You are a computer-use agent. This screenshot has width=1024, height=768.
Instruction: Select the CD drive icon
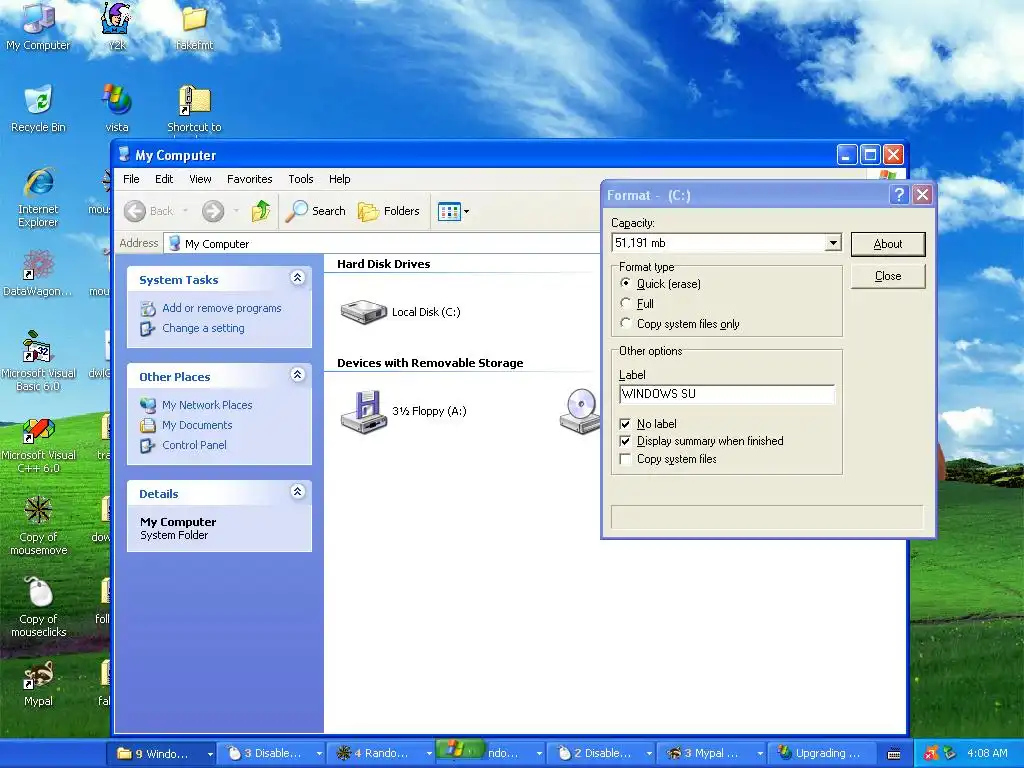coord(580,411)
